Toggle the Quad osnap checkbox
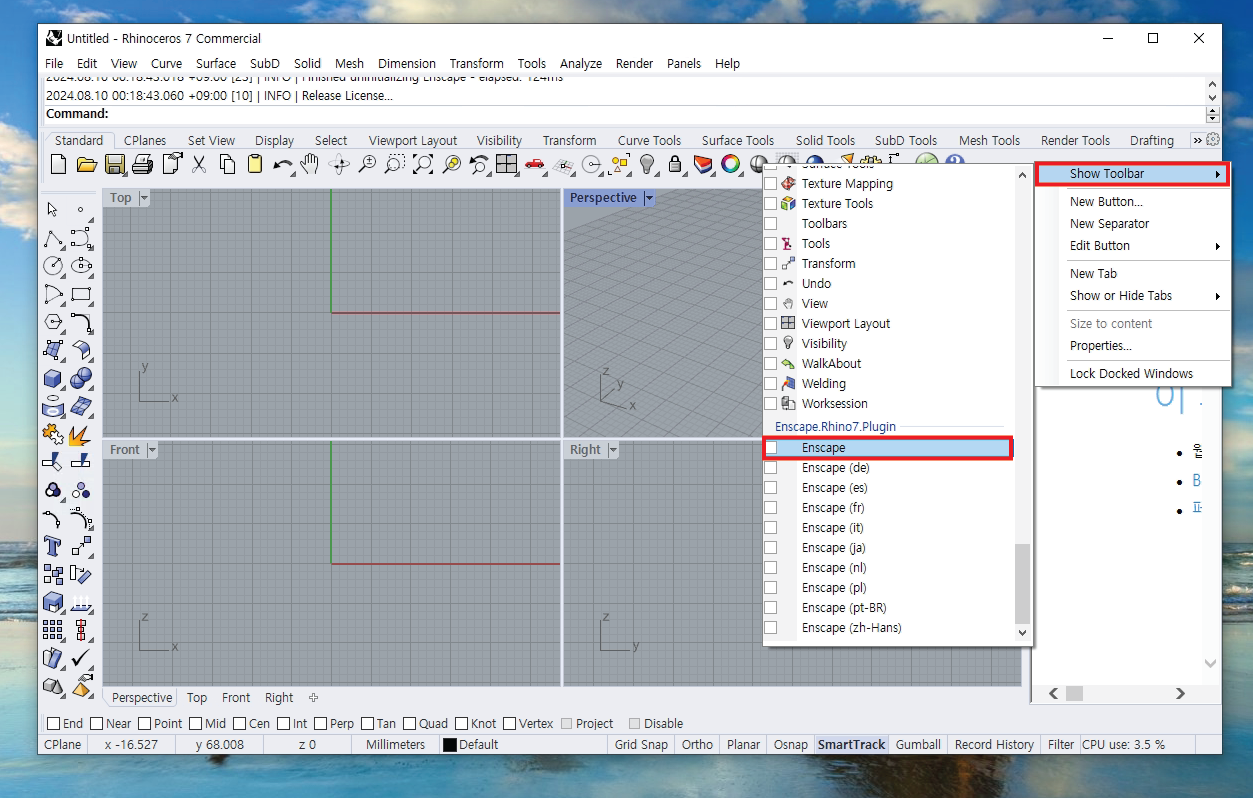 410,724
